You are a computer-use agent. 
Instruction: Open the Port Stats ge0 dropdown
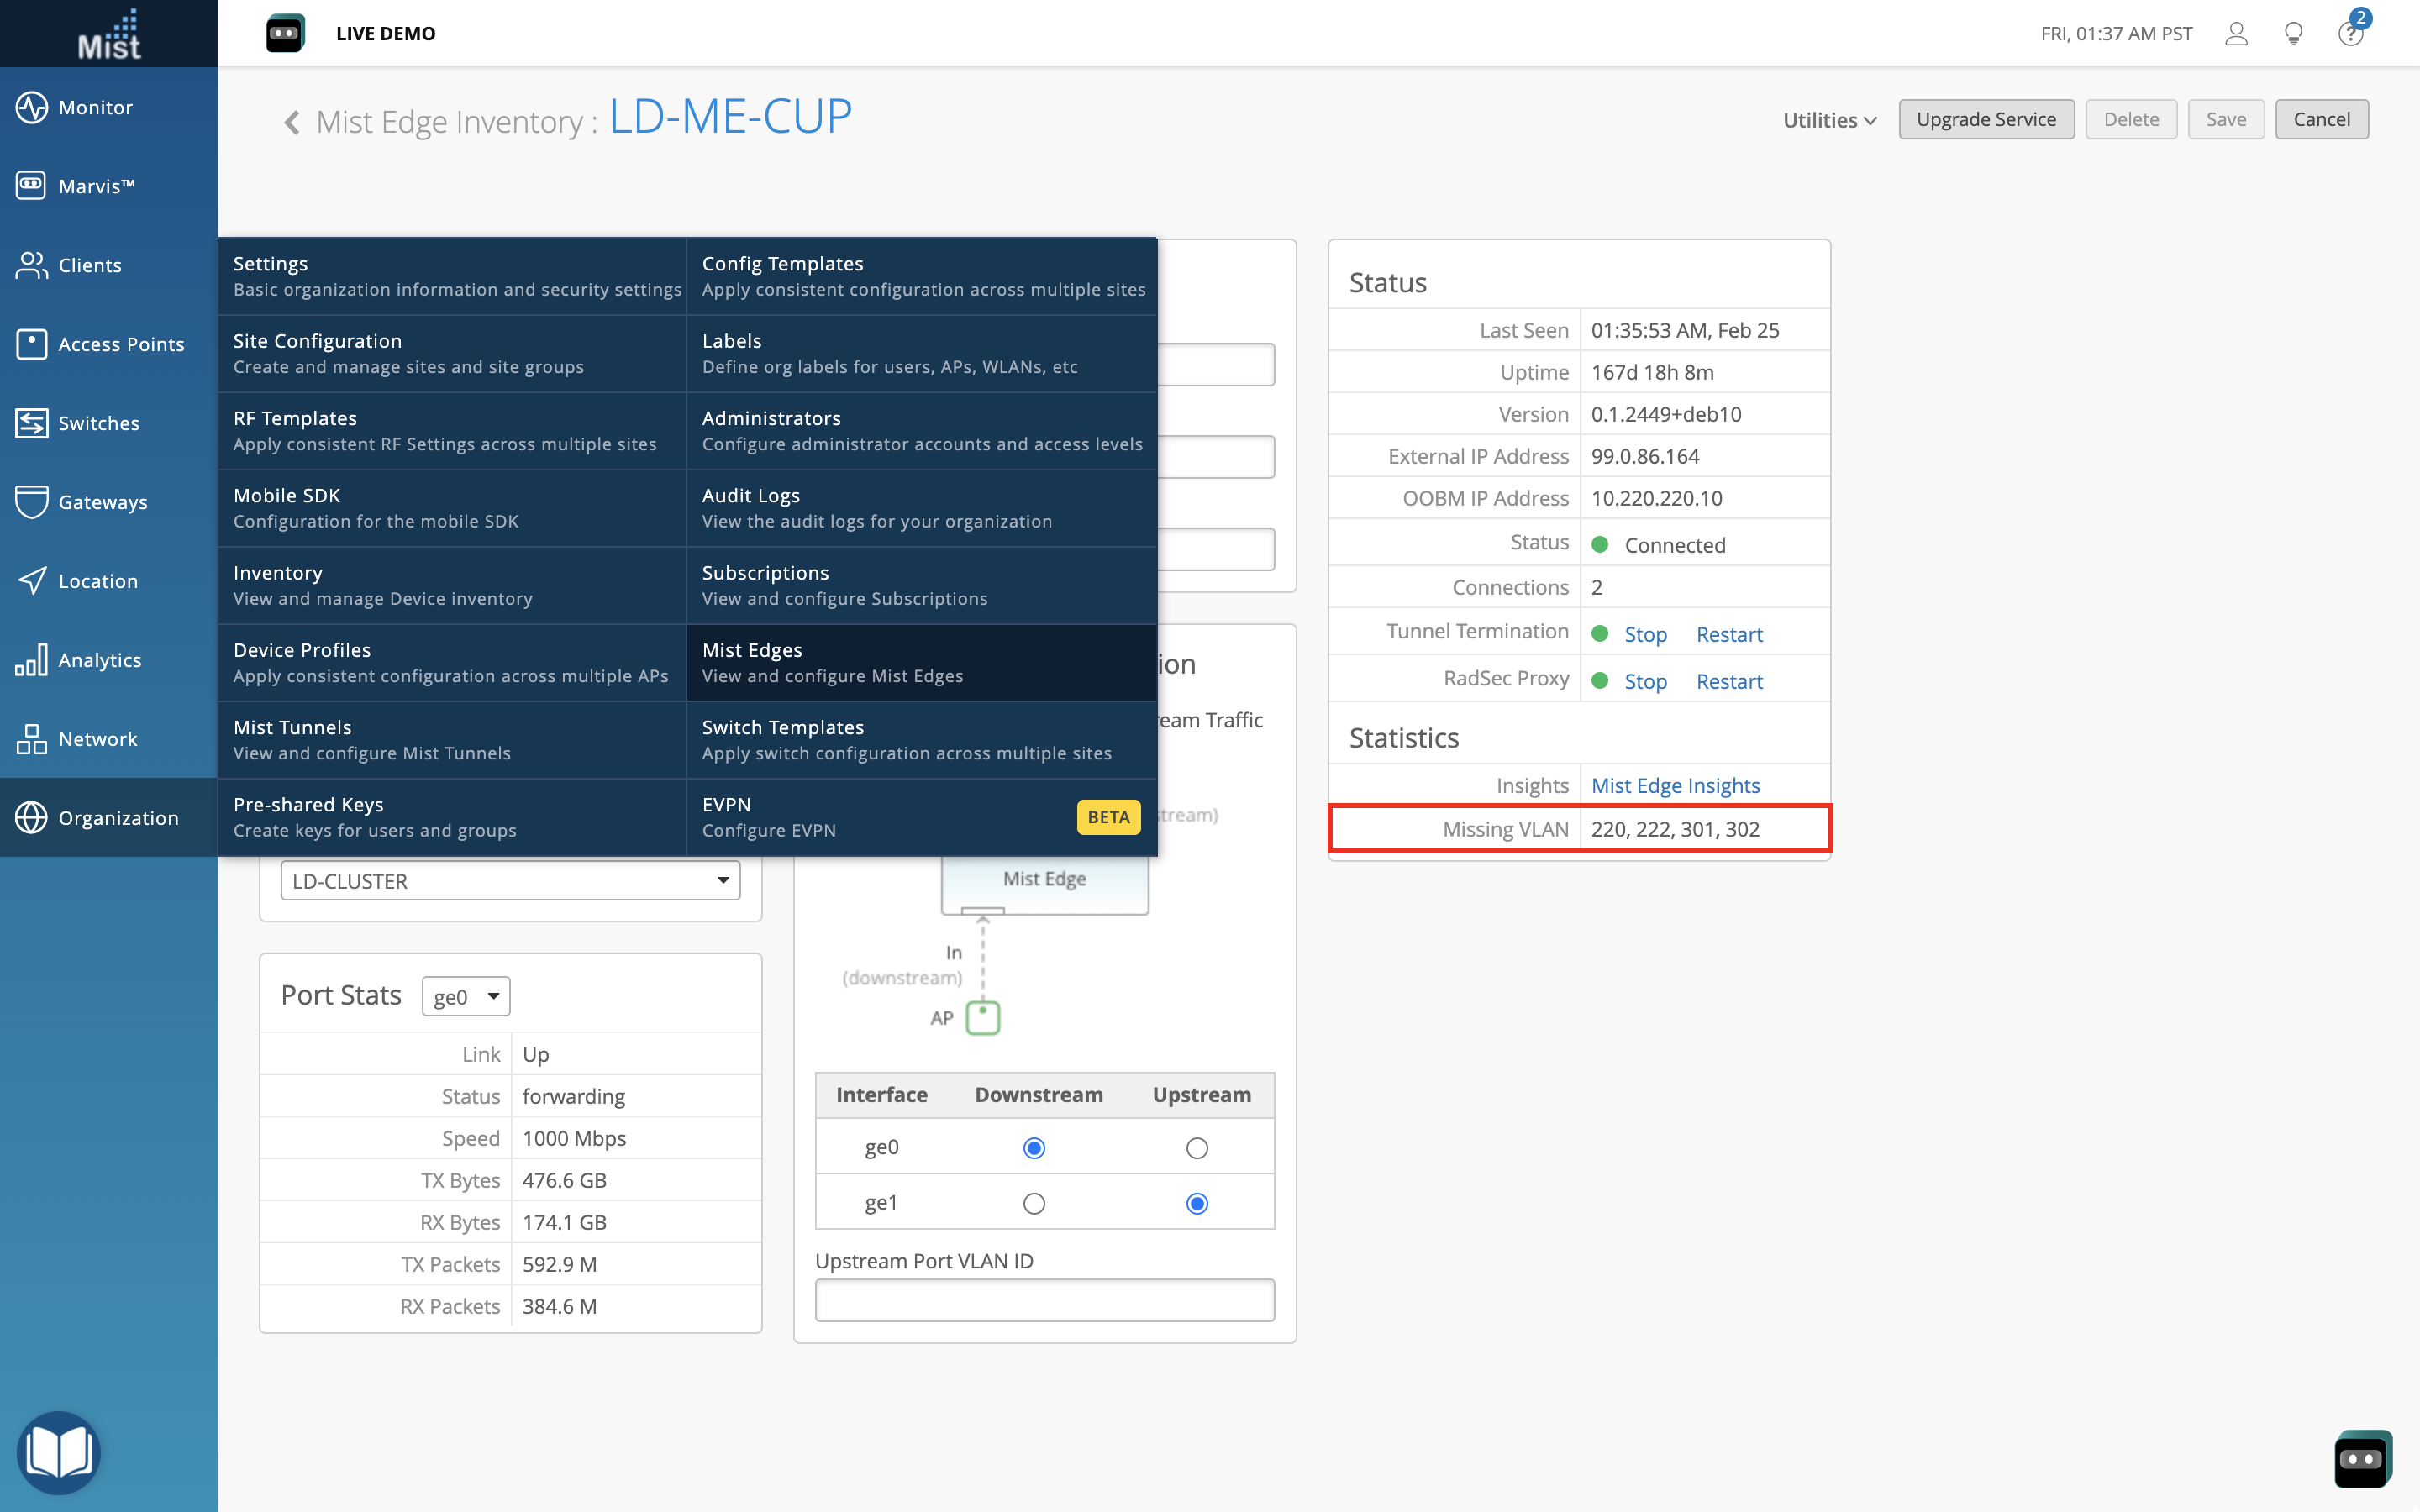466,996
